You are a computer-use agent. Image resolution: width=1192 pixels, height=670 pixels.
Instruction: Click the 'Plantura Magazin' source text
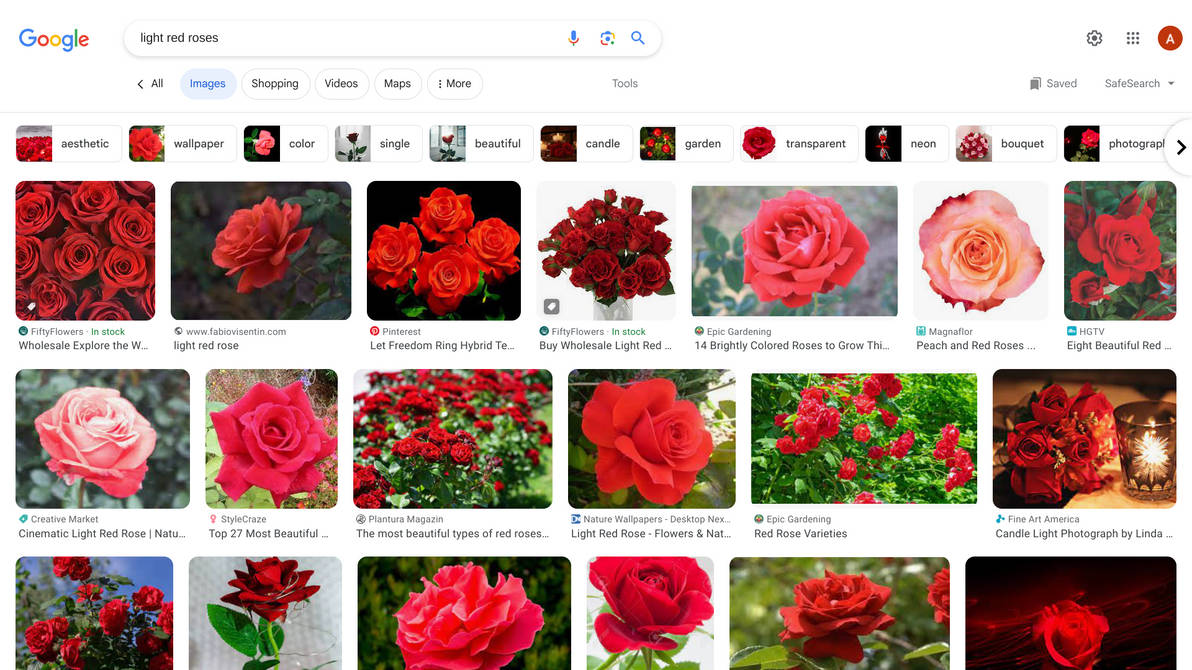[x=406, y=519]
